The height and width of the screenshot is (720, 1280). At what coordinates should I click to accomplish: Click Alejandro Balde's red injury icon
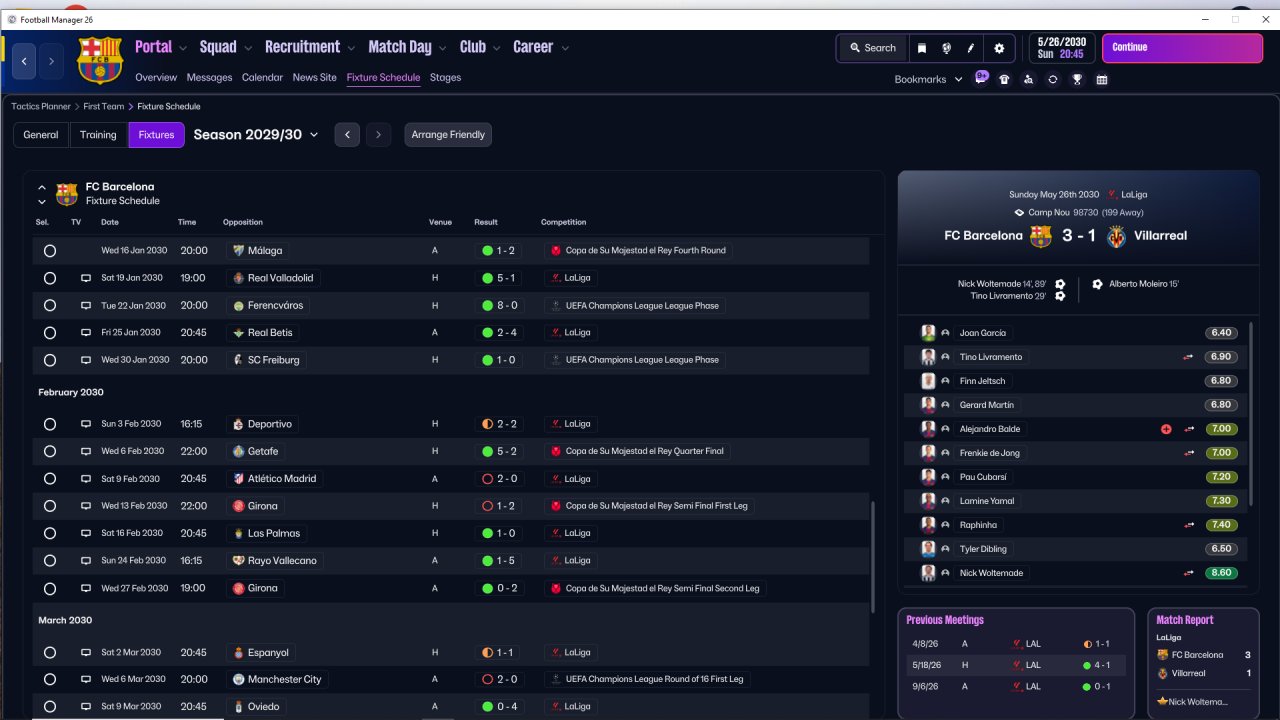click(1166, 429)
